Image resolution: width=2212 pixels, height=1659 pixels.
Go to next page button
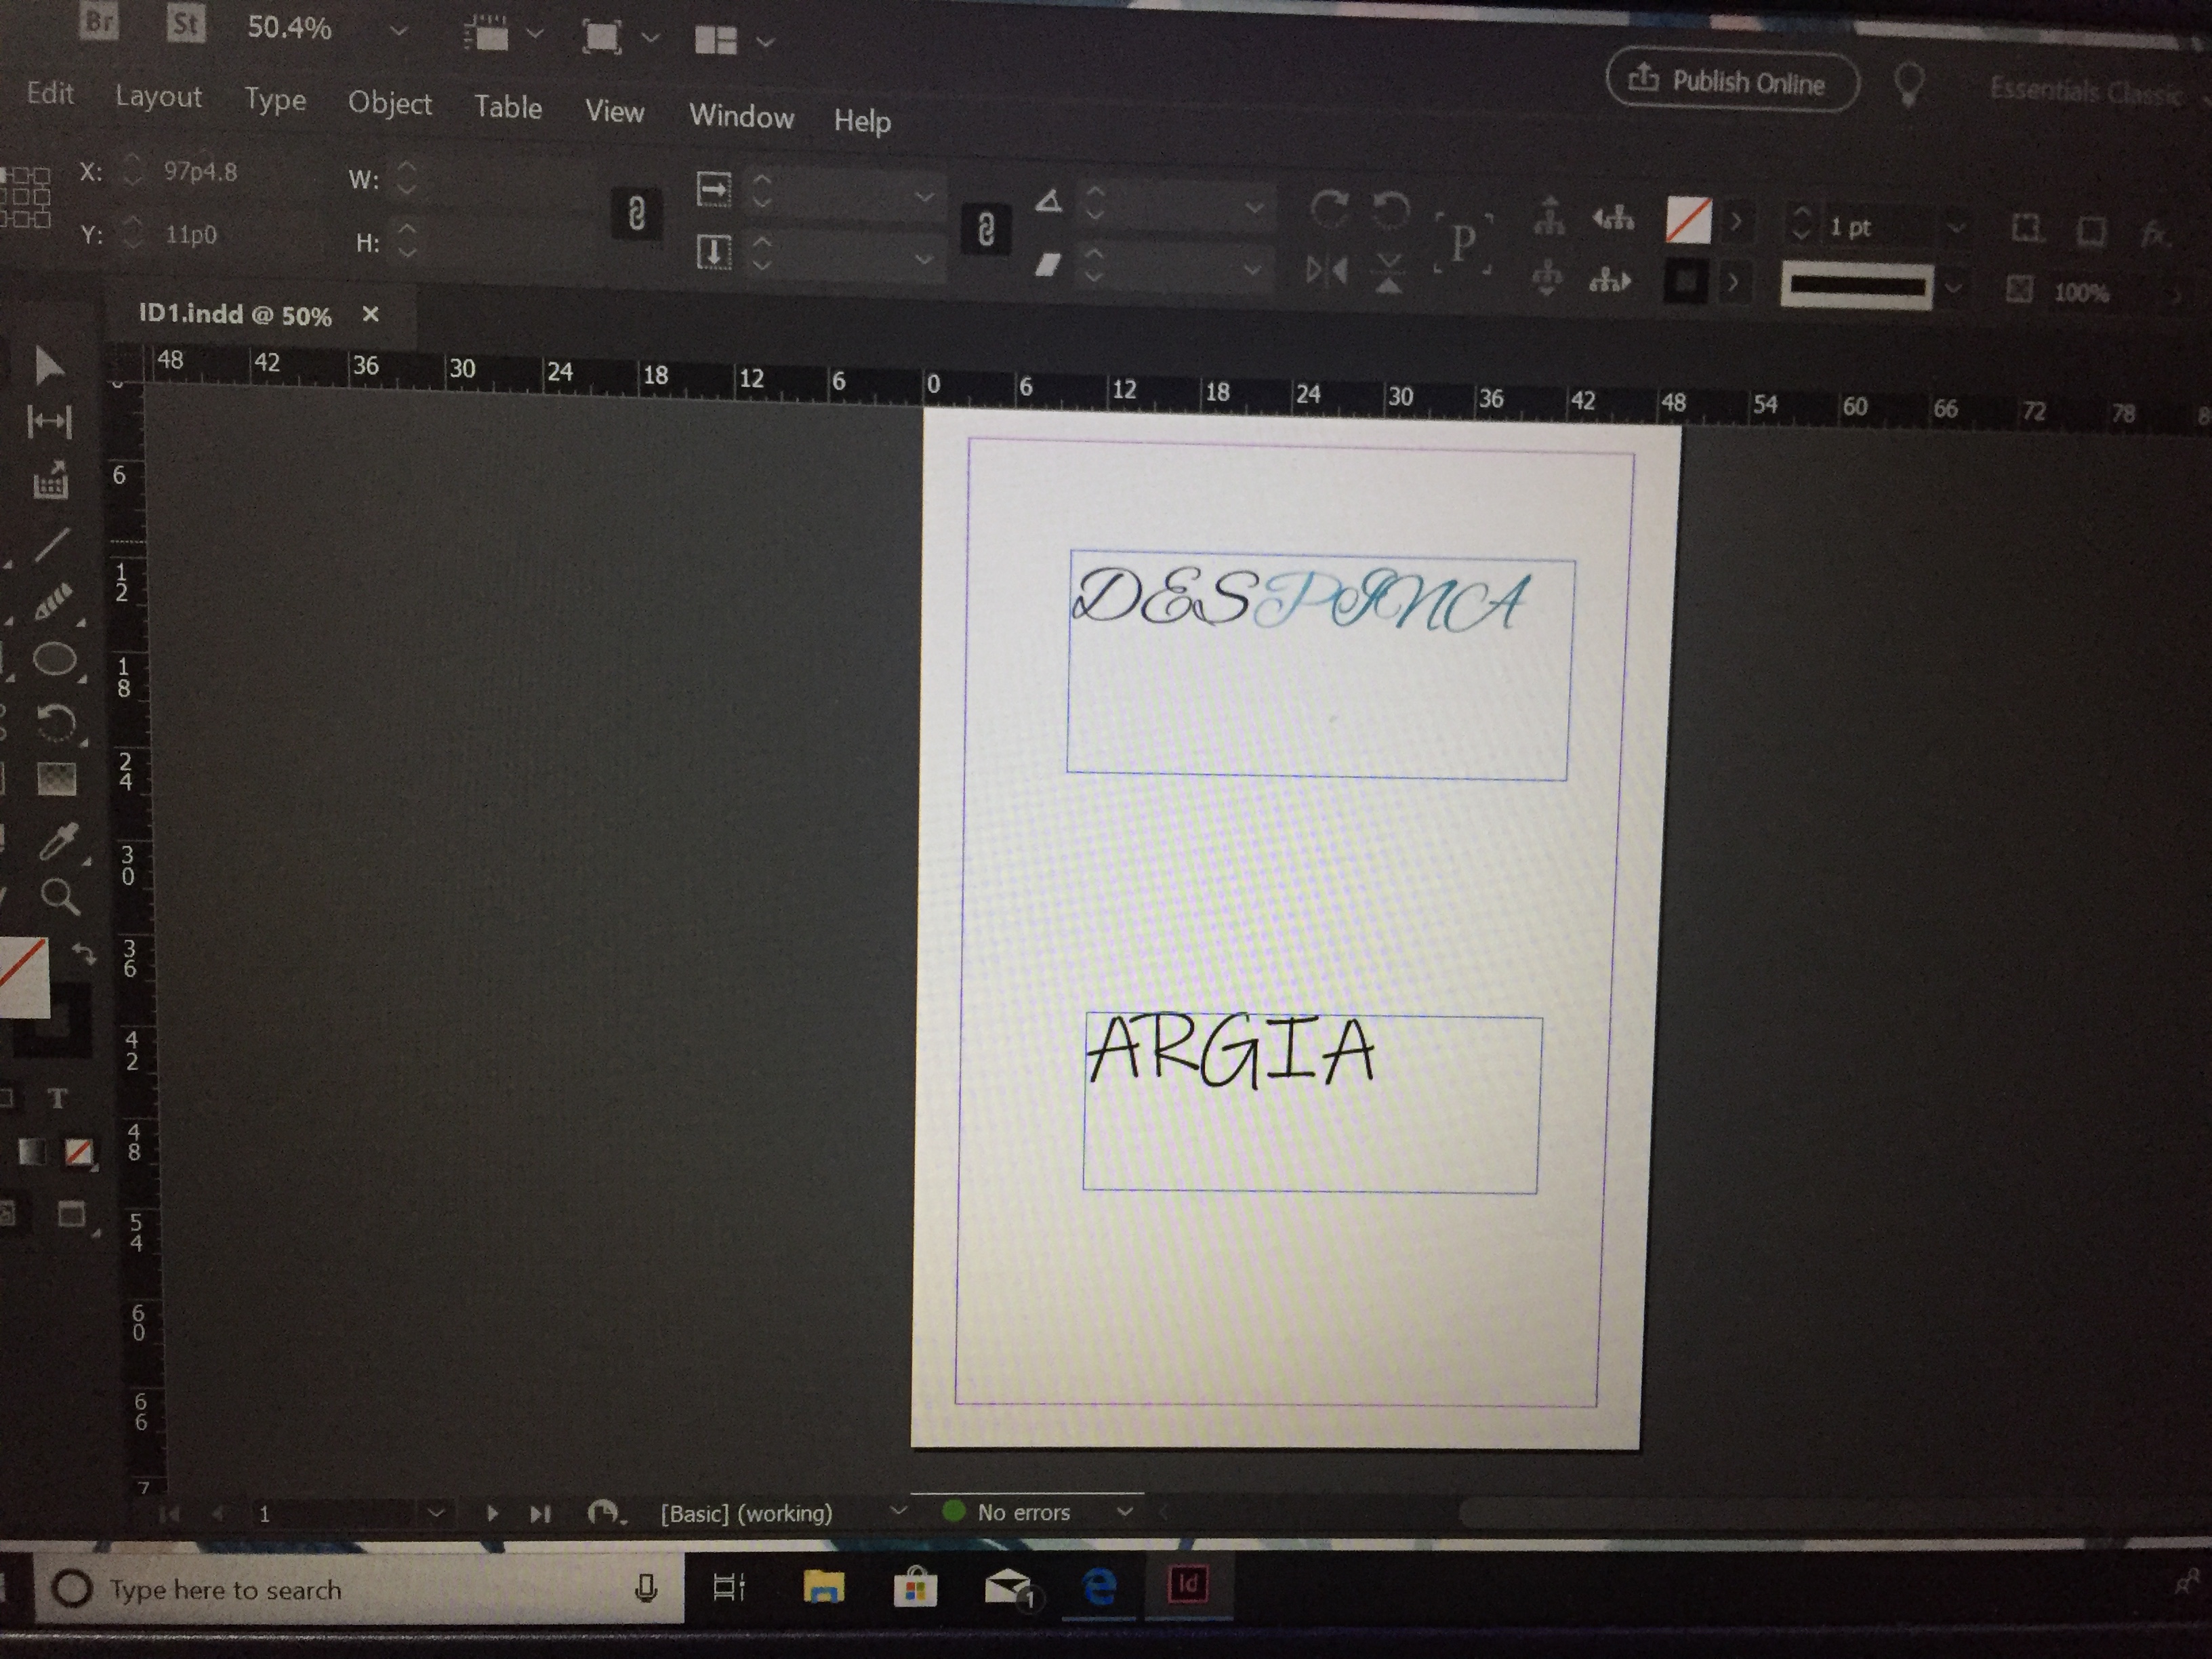pos(492,1513)
